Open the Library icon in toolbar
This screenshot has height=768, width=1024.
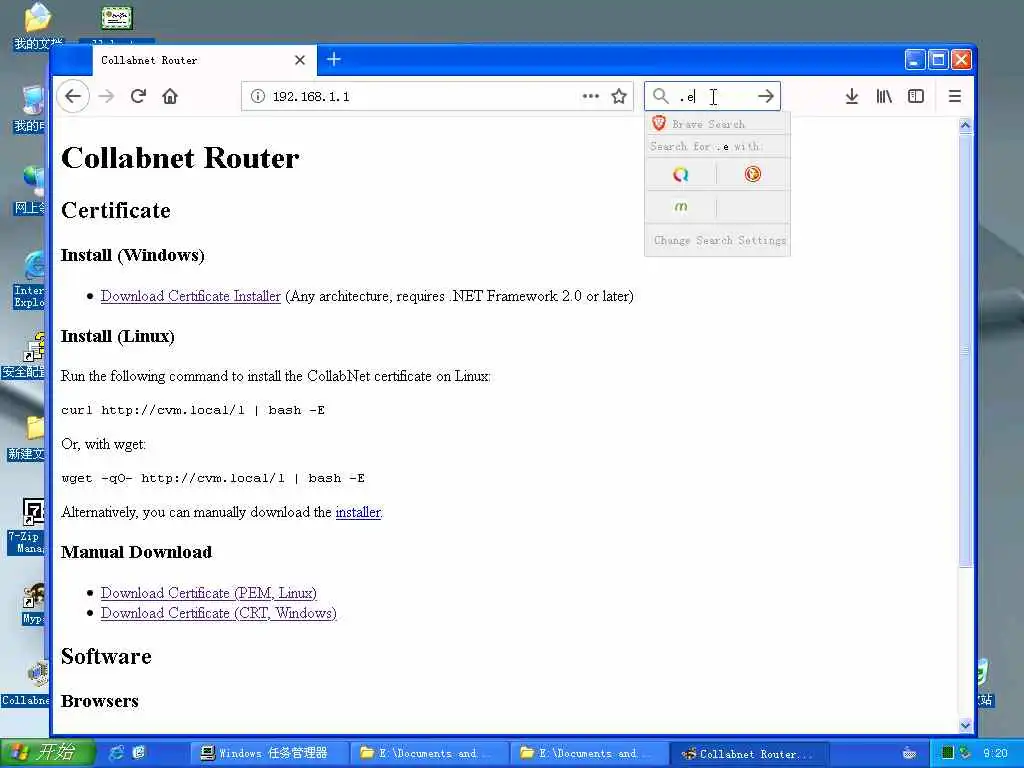[x=884, y=97]
